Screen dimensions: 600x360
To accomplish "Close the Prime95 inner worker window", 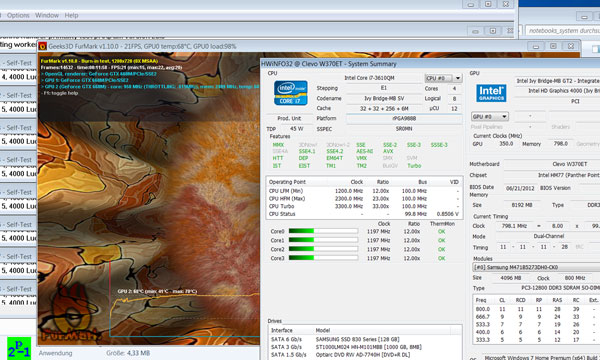I will [x=510, y=31].
